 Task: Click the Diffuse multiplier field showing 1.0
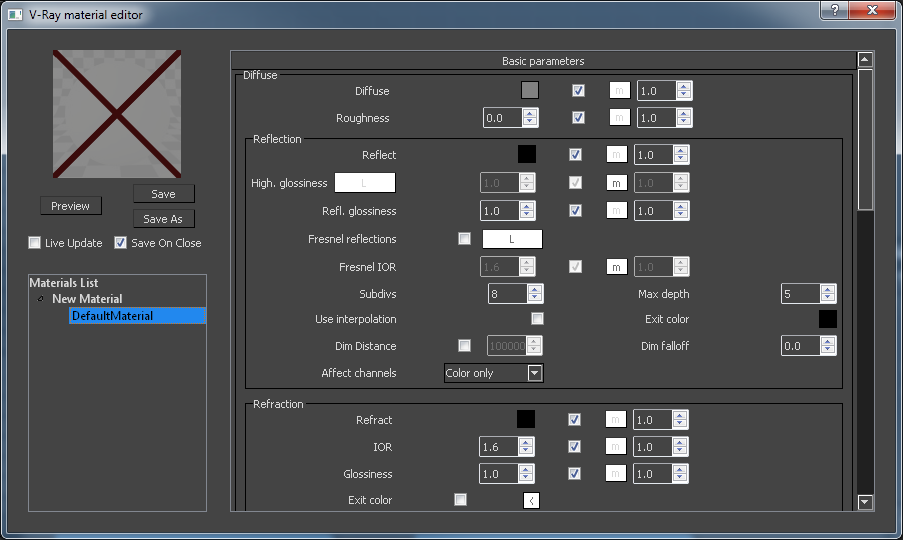657,90
